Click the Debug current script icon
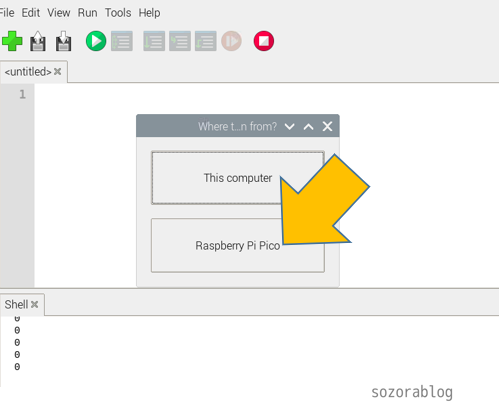Screen dimensions: 499x408 [x=122, y=41]
